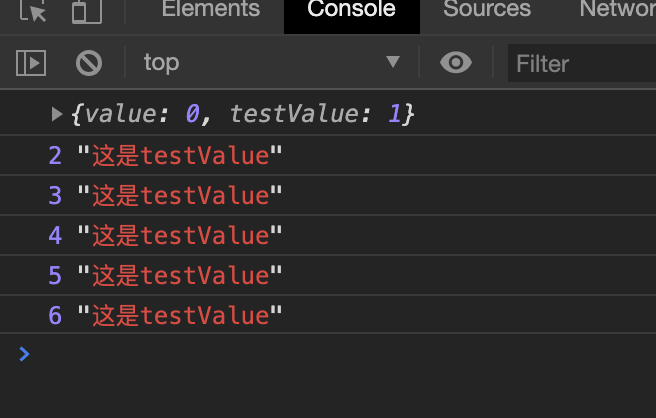The image size is (656, 418).
Task: Show the console sidebar panel
Action: (x=30, y=63)
